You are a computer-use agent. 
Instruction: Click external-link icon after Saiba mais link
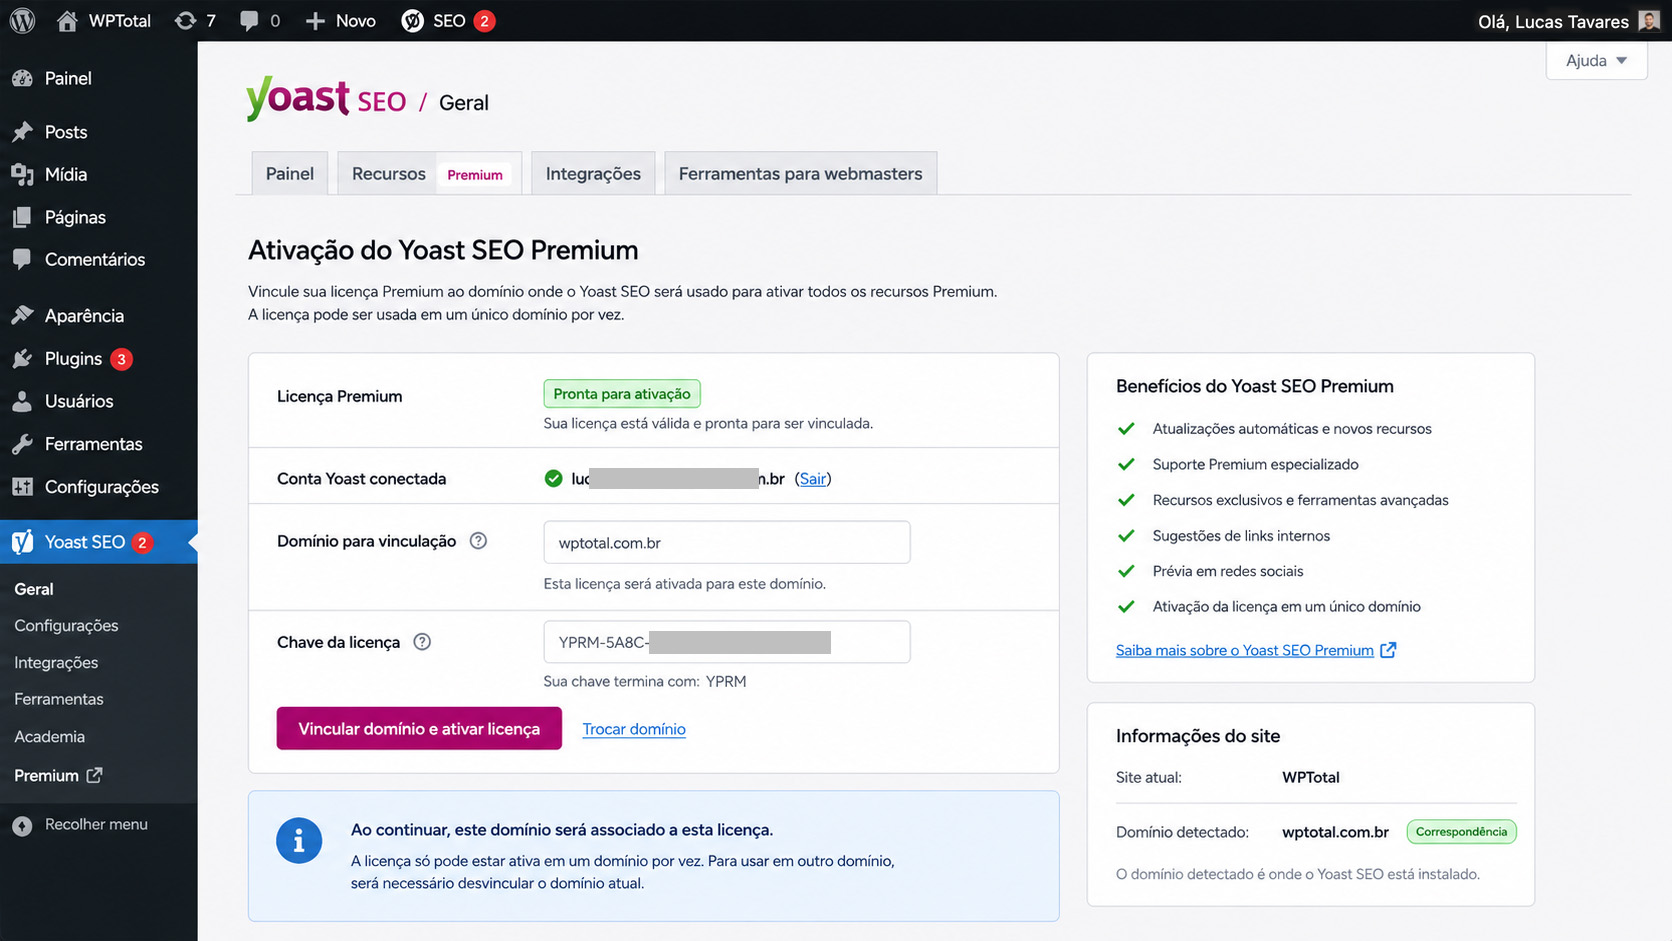coord(1388,650)
